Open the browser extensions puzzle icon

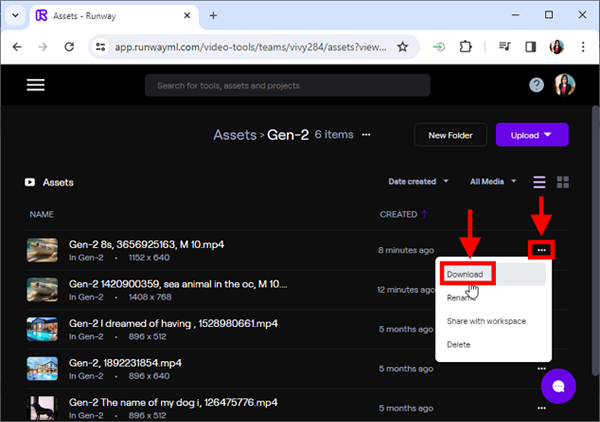pyautogui.click(x=465, y=47)
